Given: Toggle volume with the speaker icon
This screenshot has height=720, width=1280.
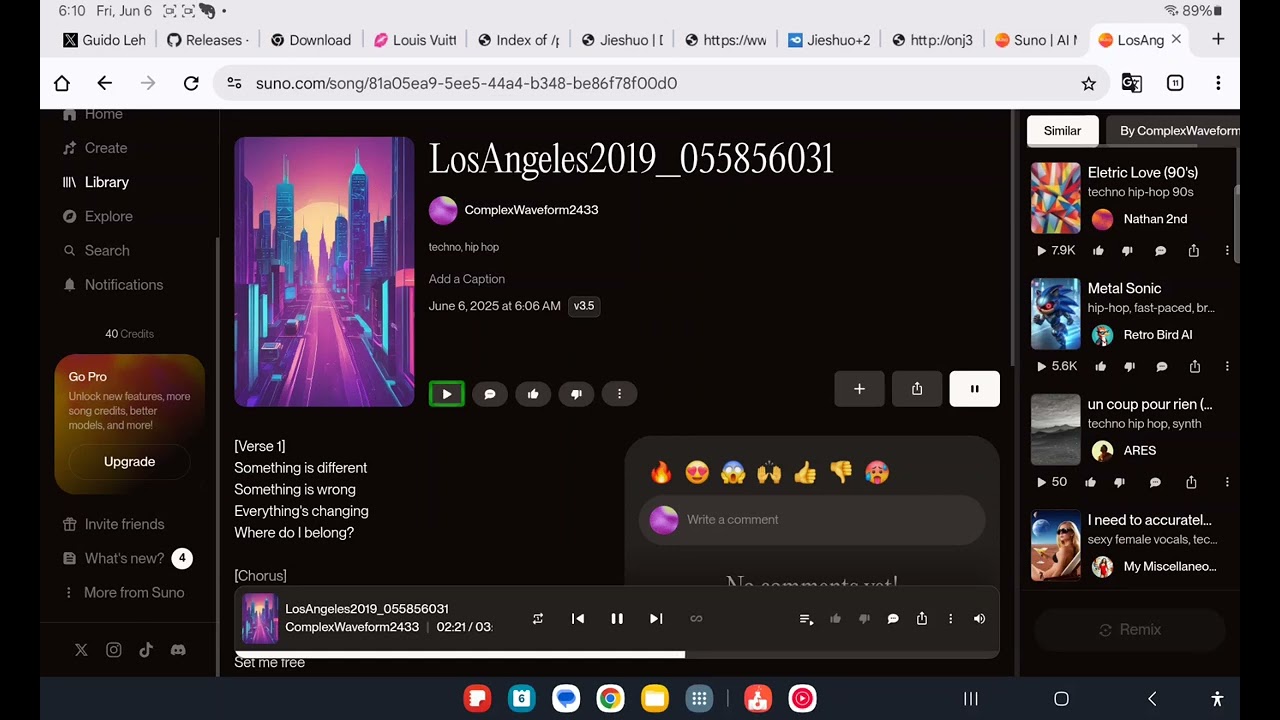Looking at the screenshot, I should point(979,619).
